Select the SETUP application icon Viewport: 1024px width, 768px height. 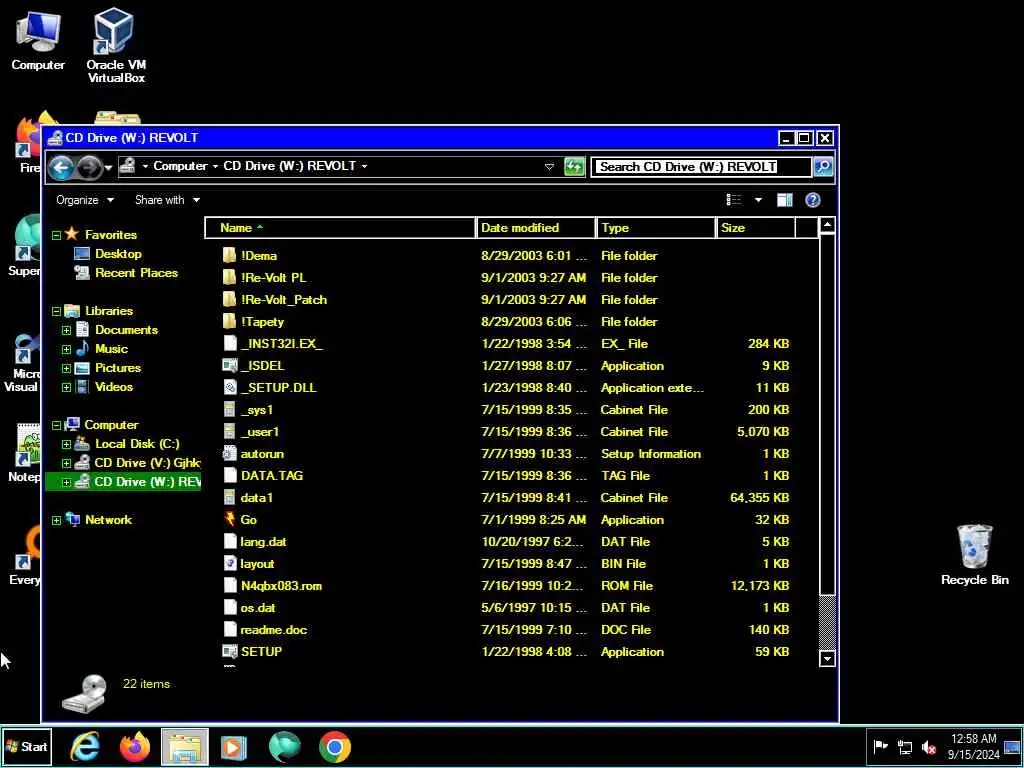[x=229, y=652]
